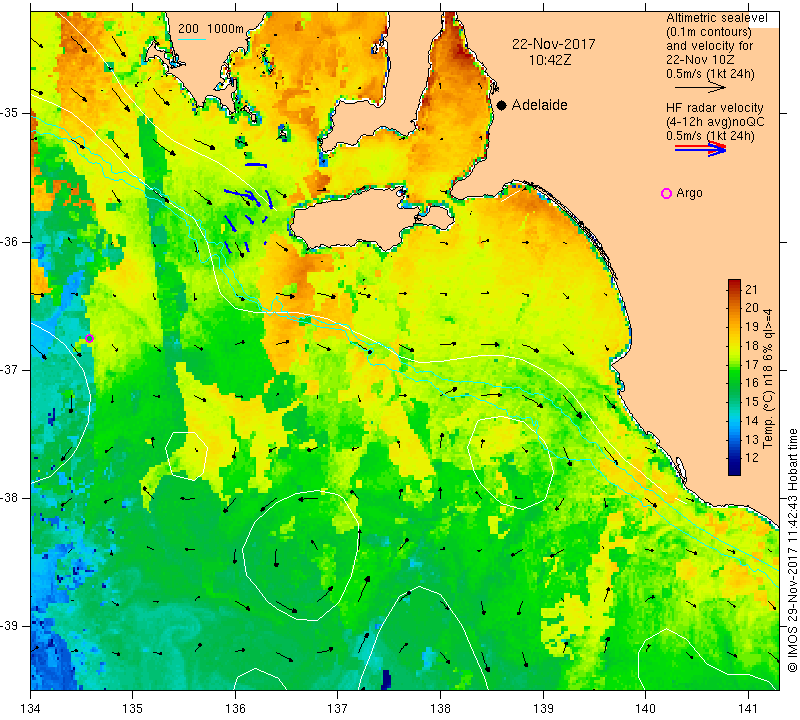Click the time label 10:42Z
800x720 pixels.
click(x=550, y=60)
